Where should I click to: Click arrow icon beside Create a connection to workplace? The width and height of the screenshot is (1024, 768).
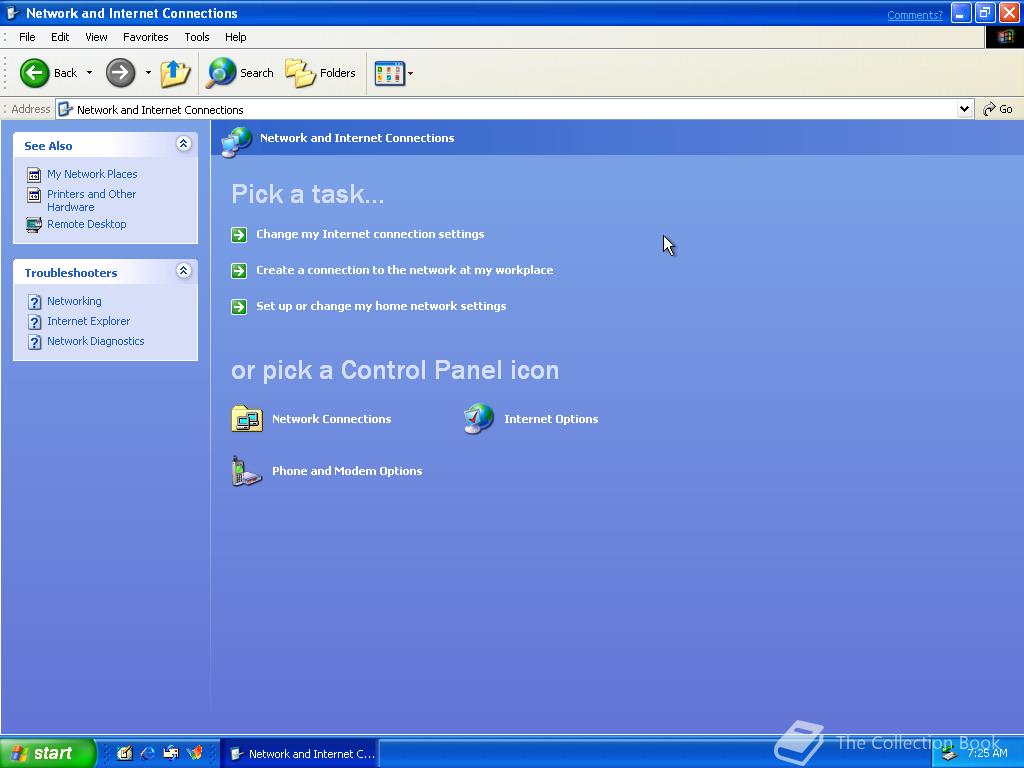click(x=239, y=270)
